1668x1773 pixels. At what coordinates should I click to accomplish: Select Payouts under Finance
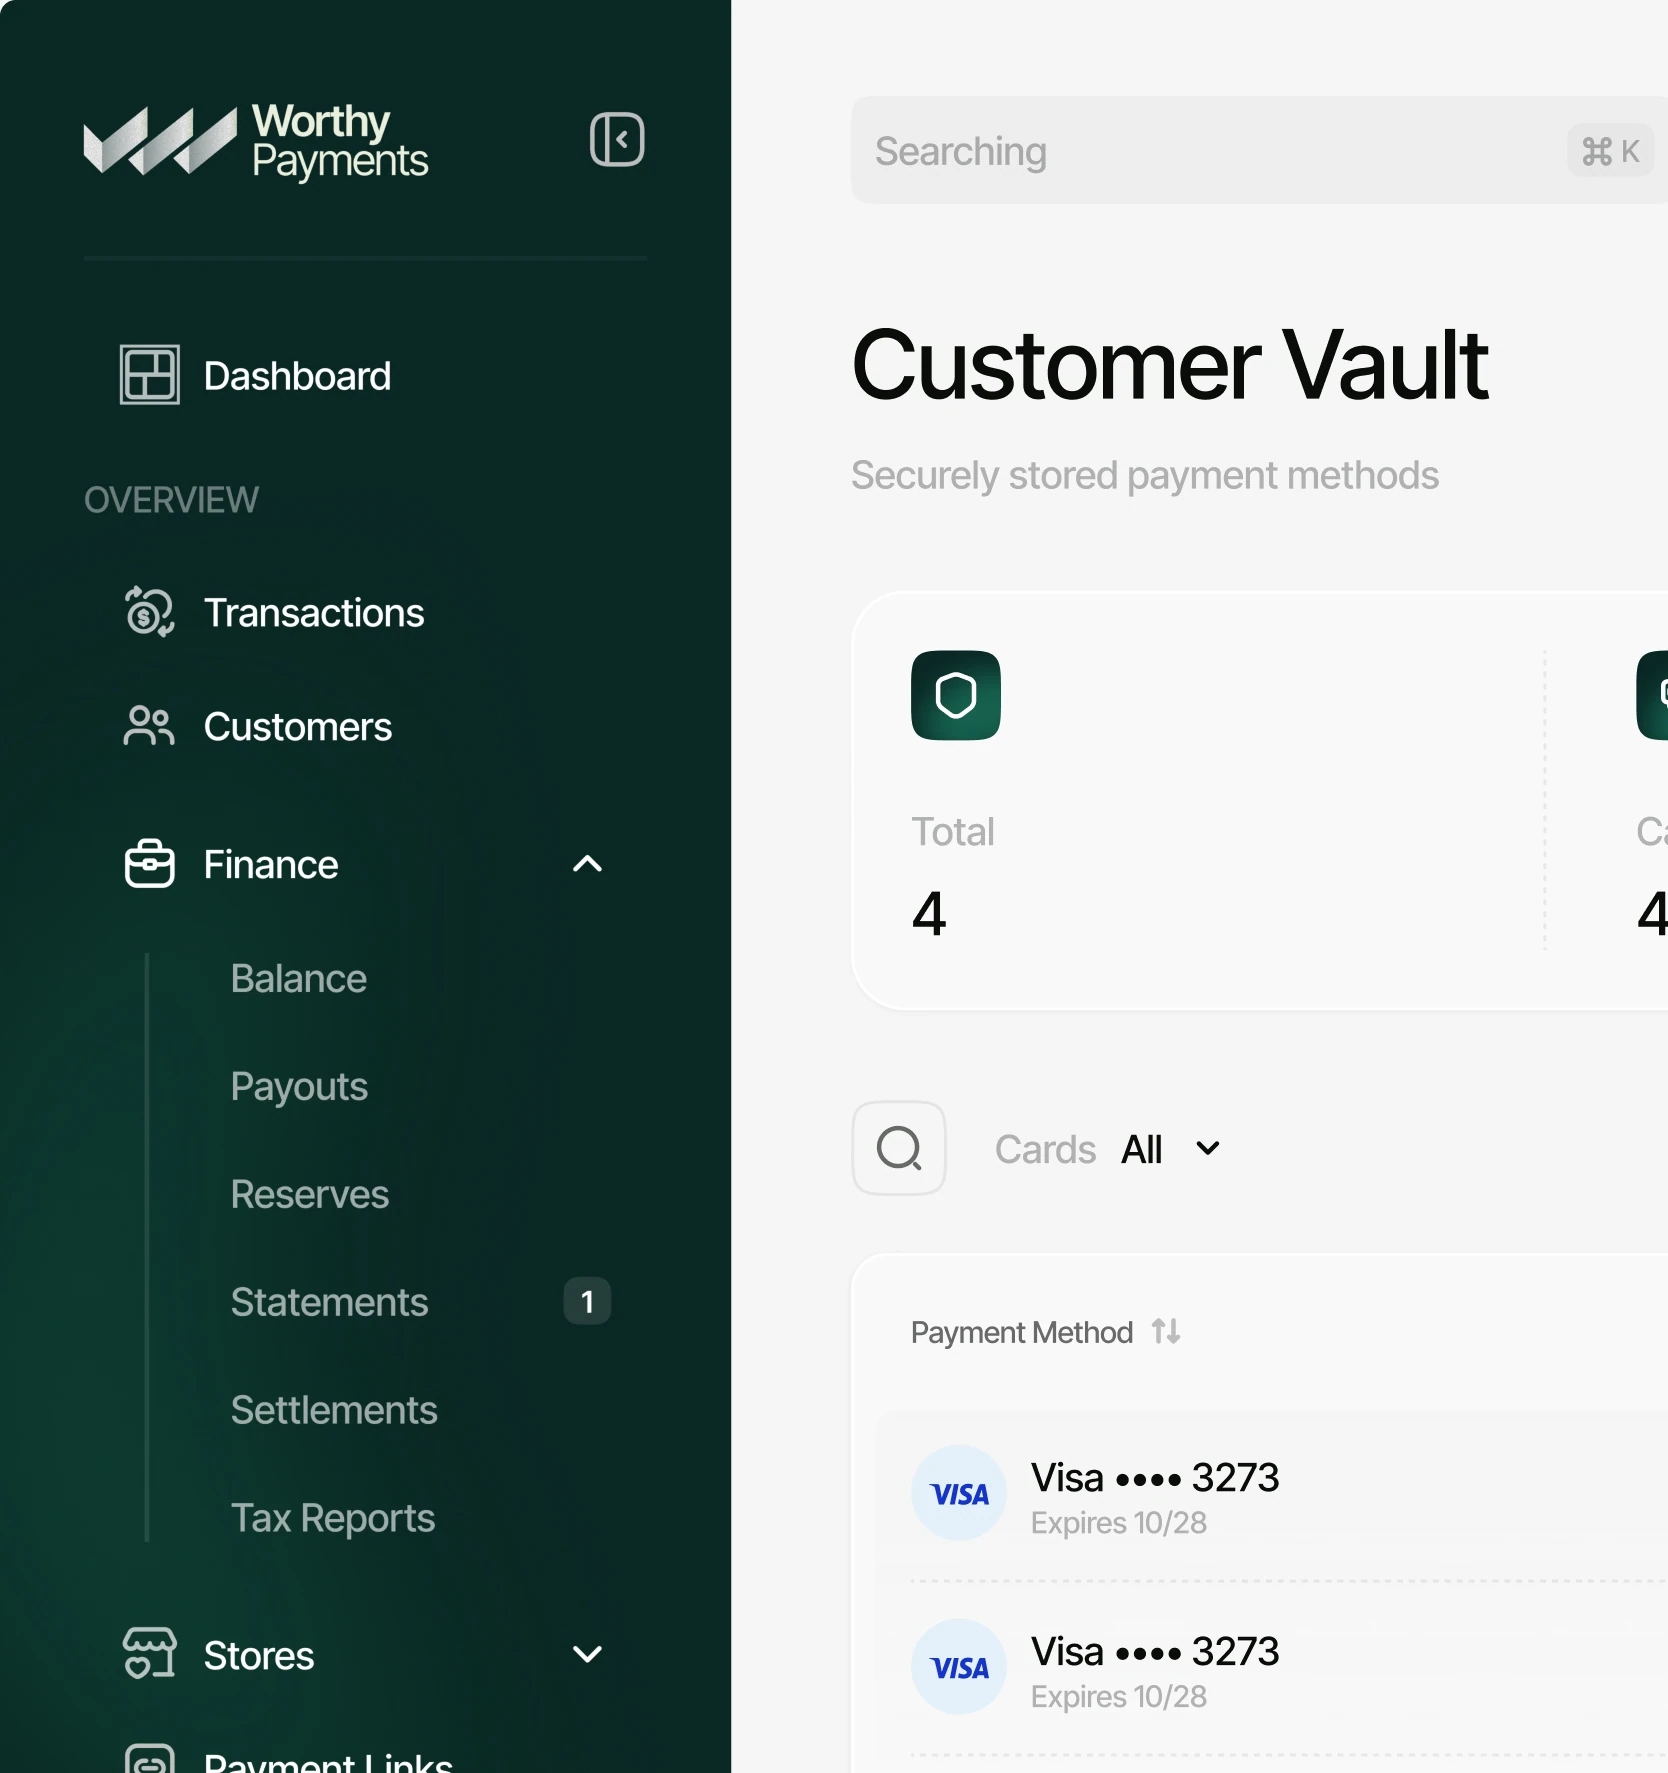click(x=299, y=1086)
